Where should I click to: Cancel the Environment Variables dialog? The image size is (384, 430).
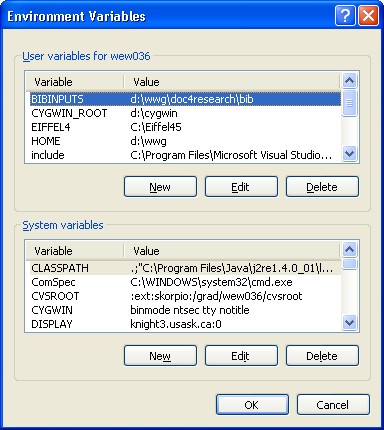point(333,405)
